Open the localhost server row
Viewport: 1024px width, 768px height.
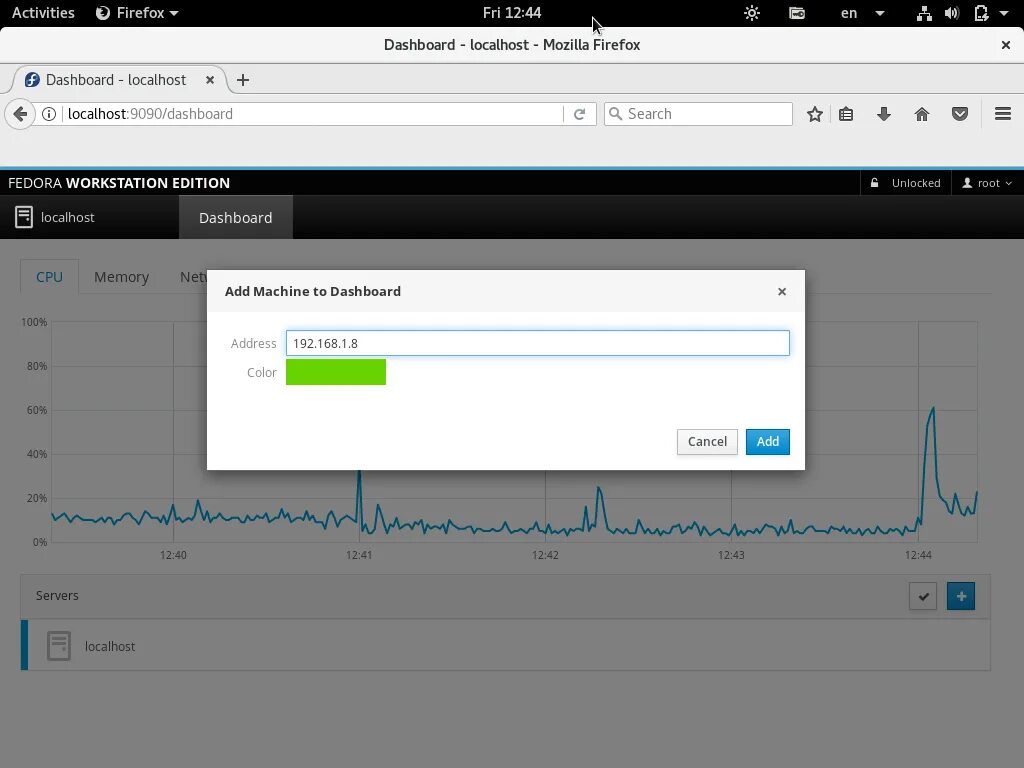(505, 645)
